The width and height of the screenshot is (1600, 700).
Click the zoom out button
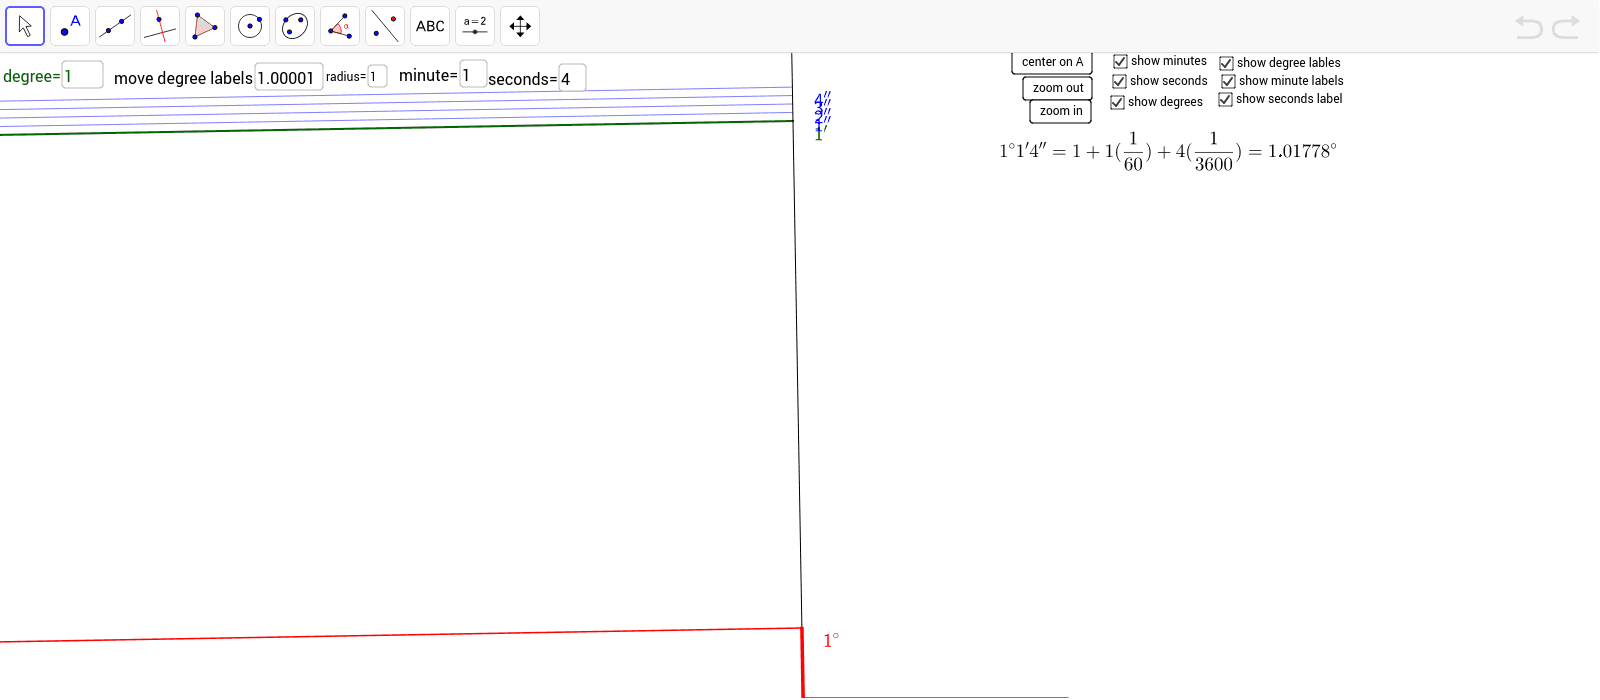click(x=1058, y=88)
